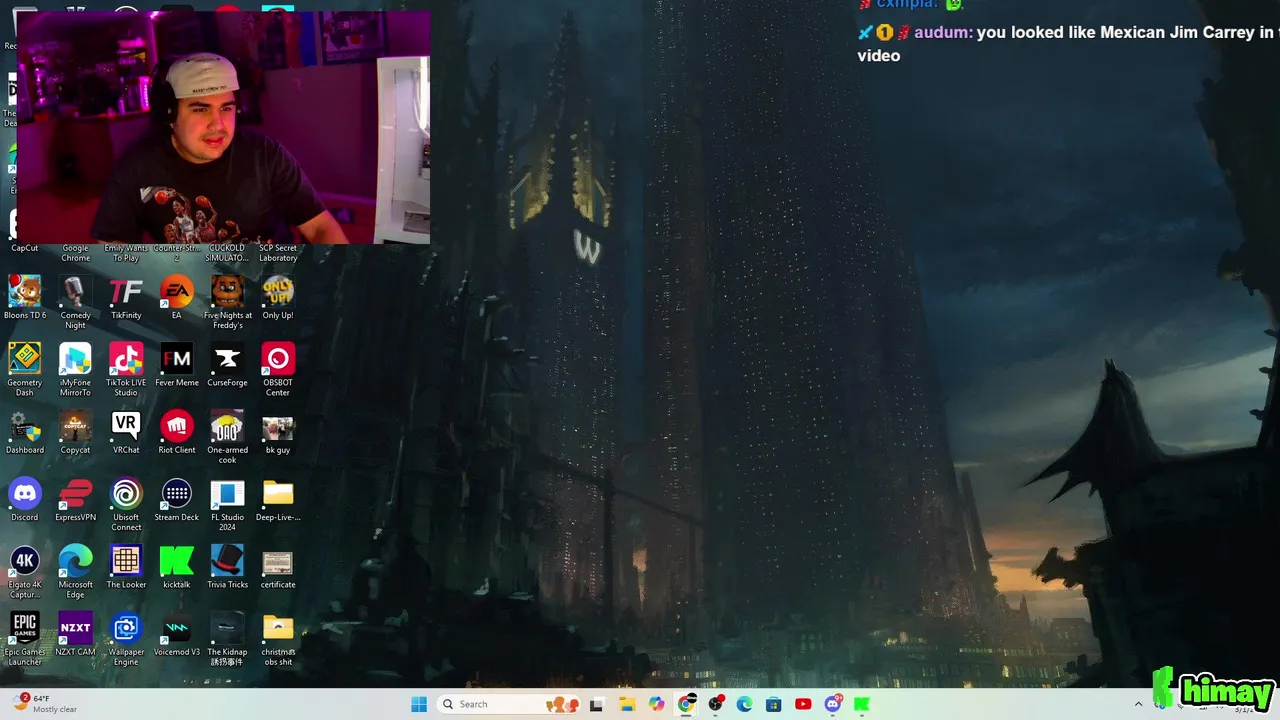Open Task View on the taskbar
The image size is (1280, 720).
pyautogui.click(x=597, y=704)
